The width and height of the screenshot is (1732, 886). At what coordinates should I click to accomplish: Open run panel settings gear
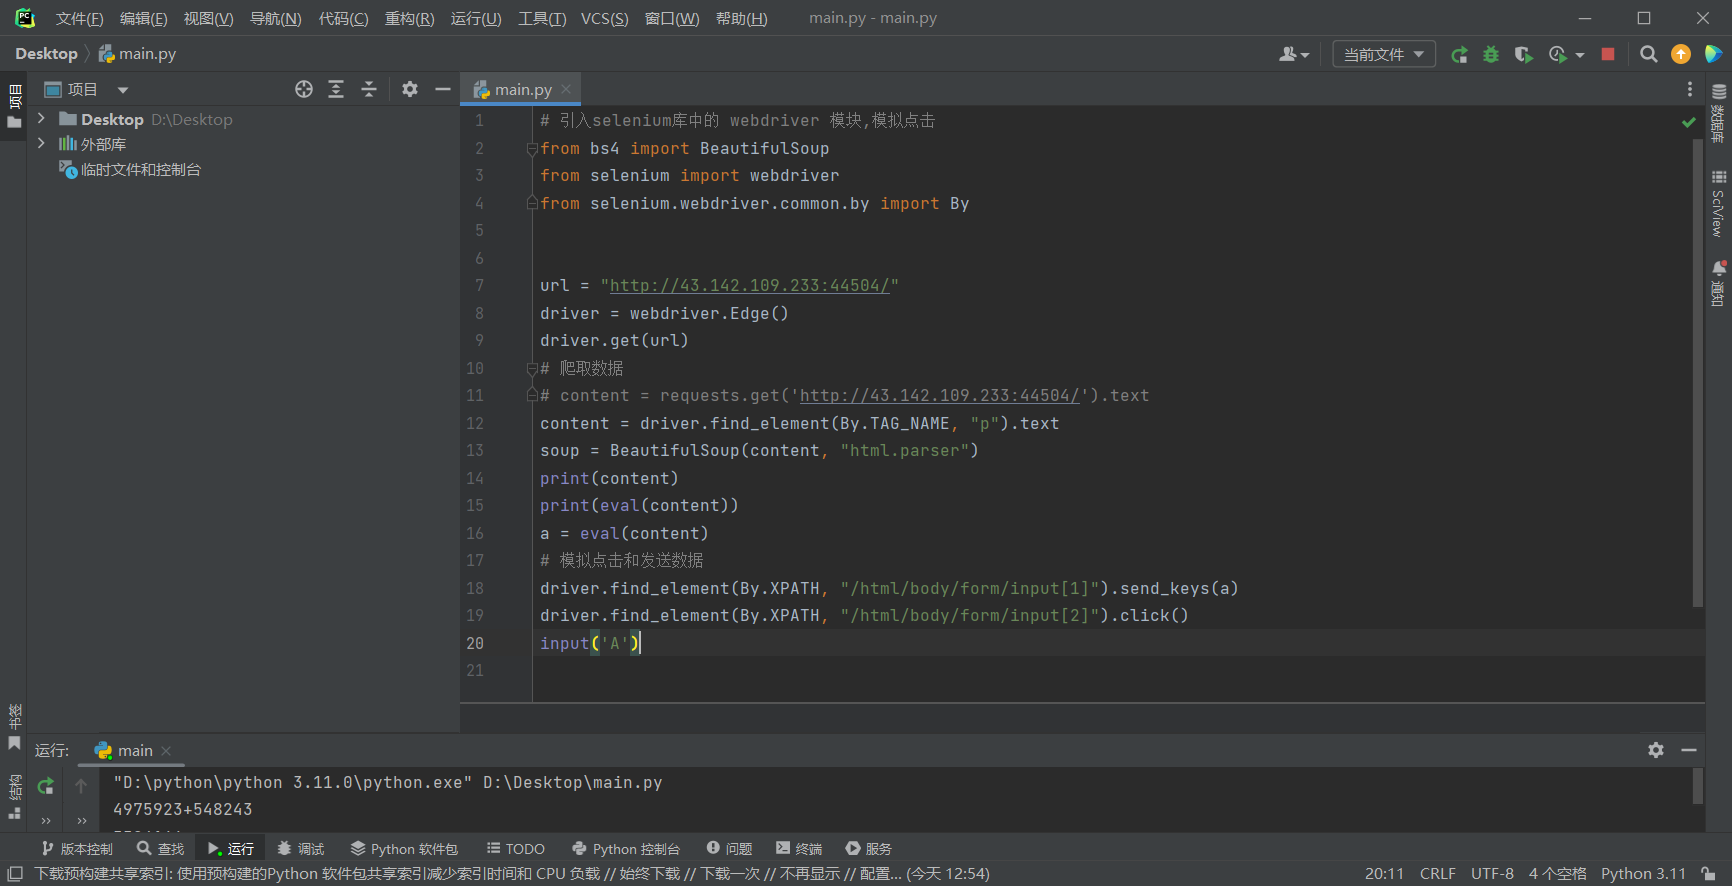pos(1656,750)
